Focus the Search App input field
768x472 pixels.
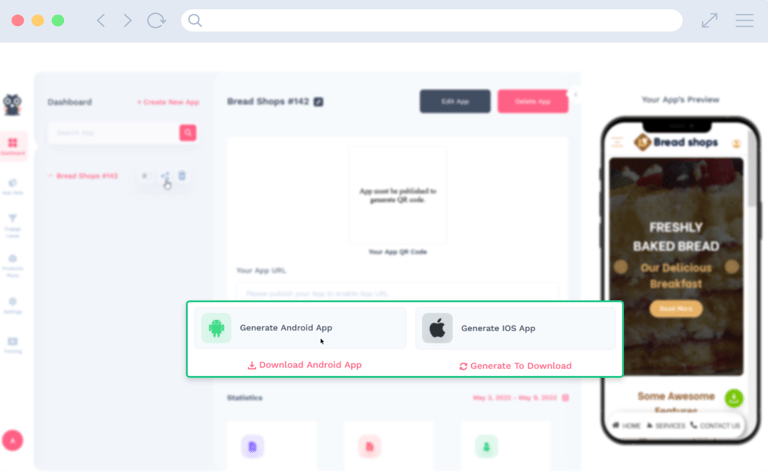point(114,133)
